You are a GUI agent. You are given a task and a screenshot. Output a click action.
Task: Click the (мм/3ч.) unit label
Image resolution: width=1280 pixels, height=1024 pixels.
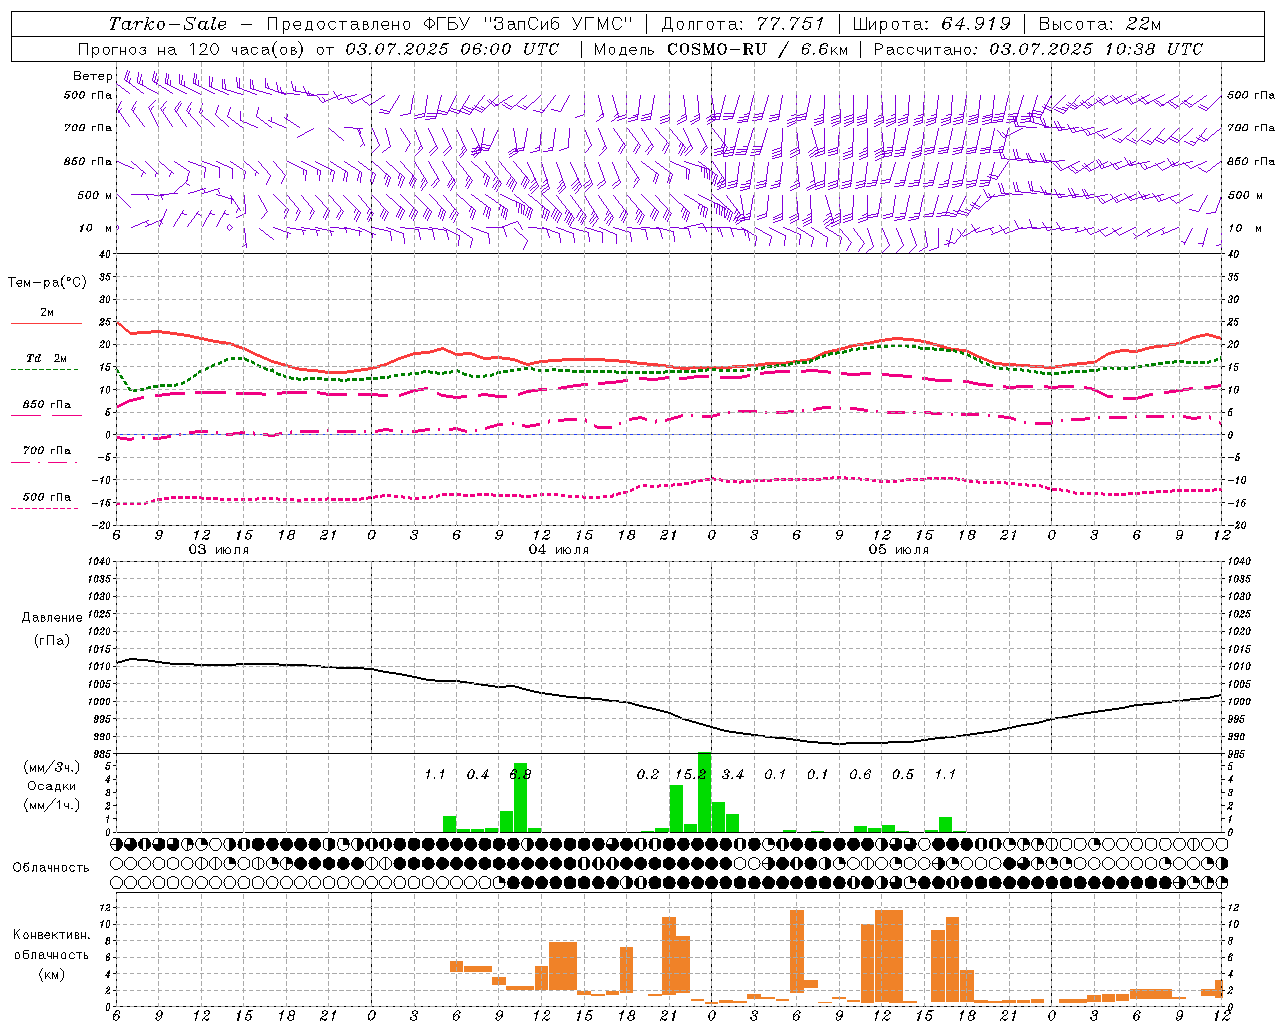(52, 767)
